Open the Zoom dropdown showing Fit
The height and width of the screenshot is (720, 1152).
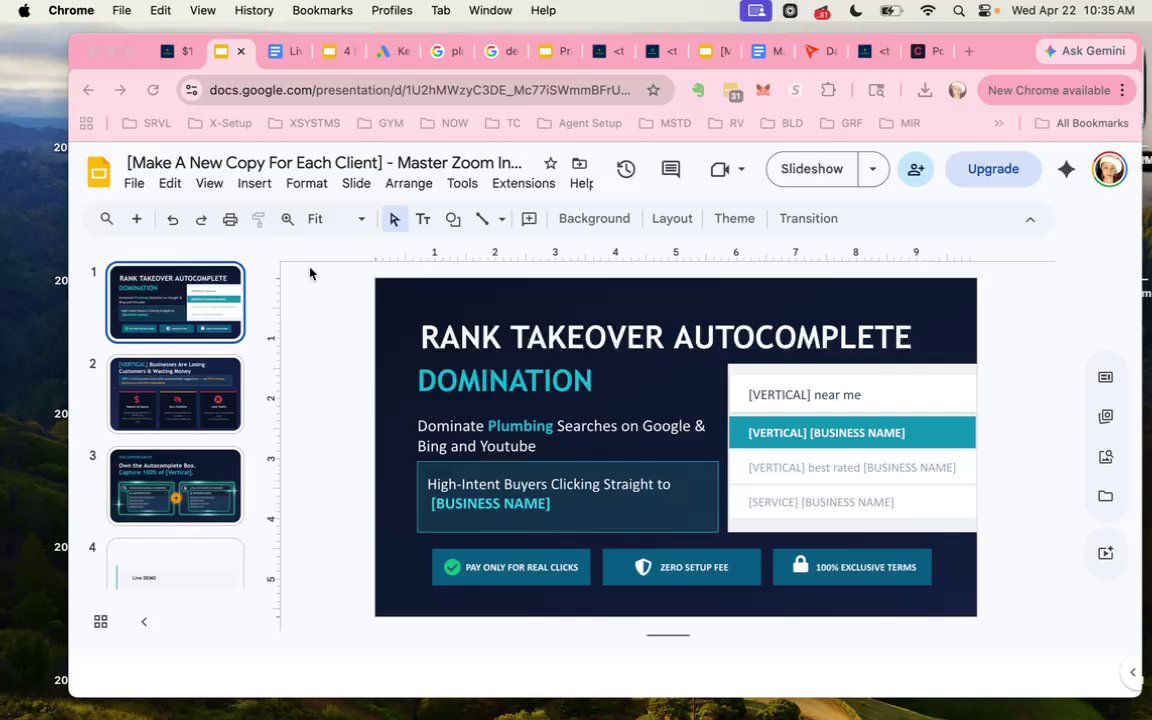336,219
